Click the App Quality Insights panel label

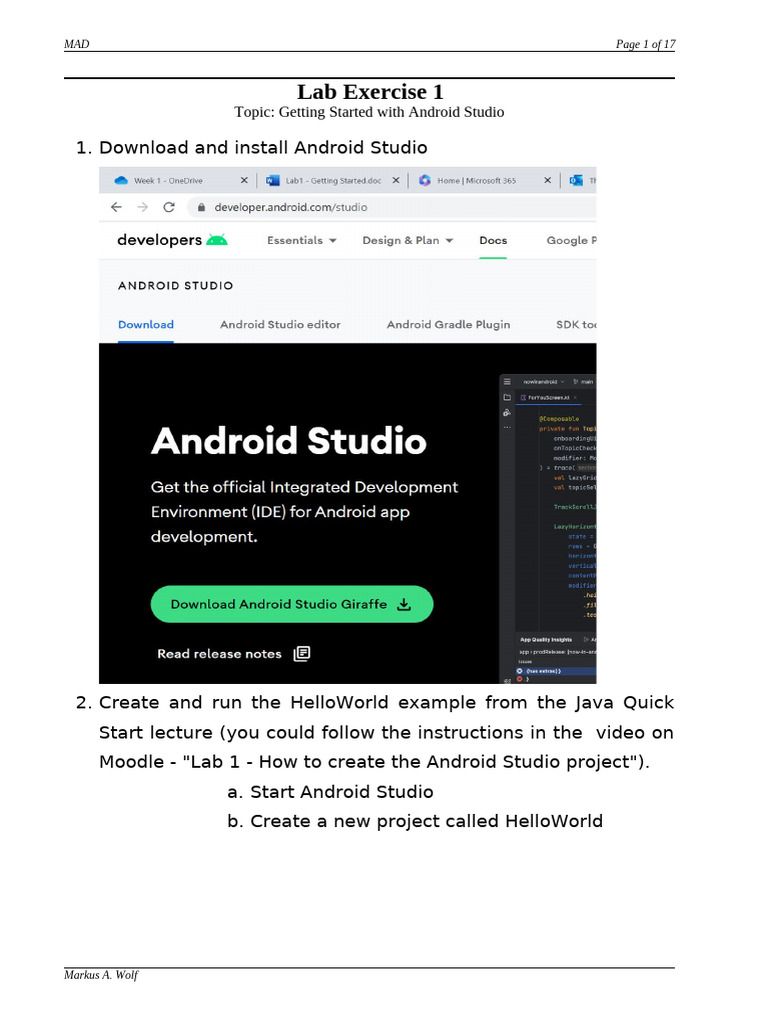[546, 639]
